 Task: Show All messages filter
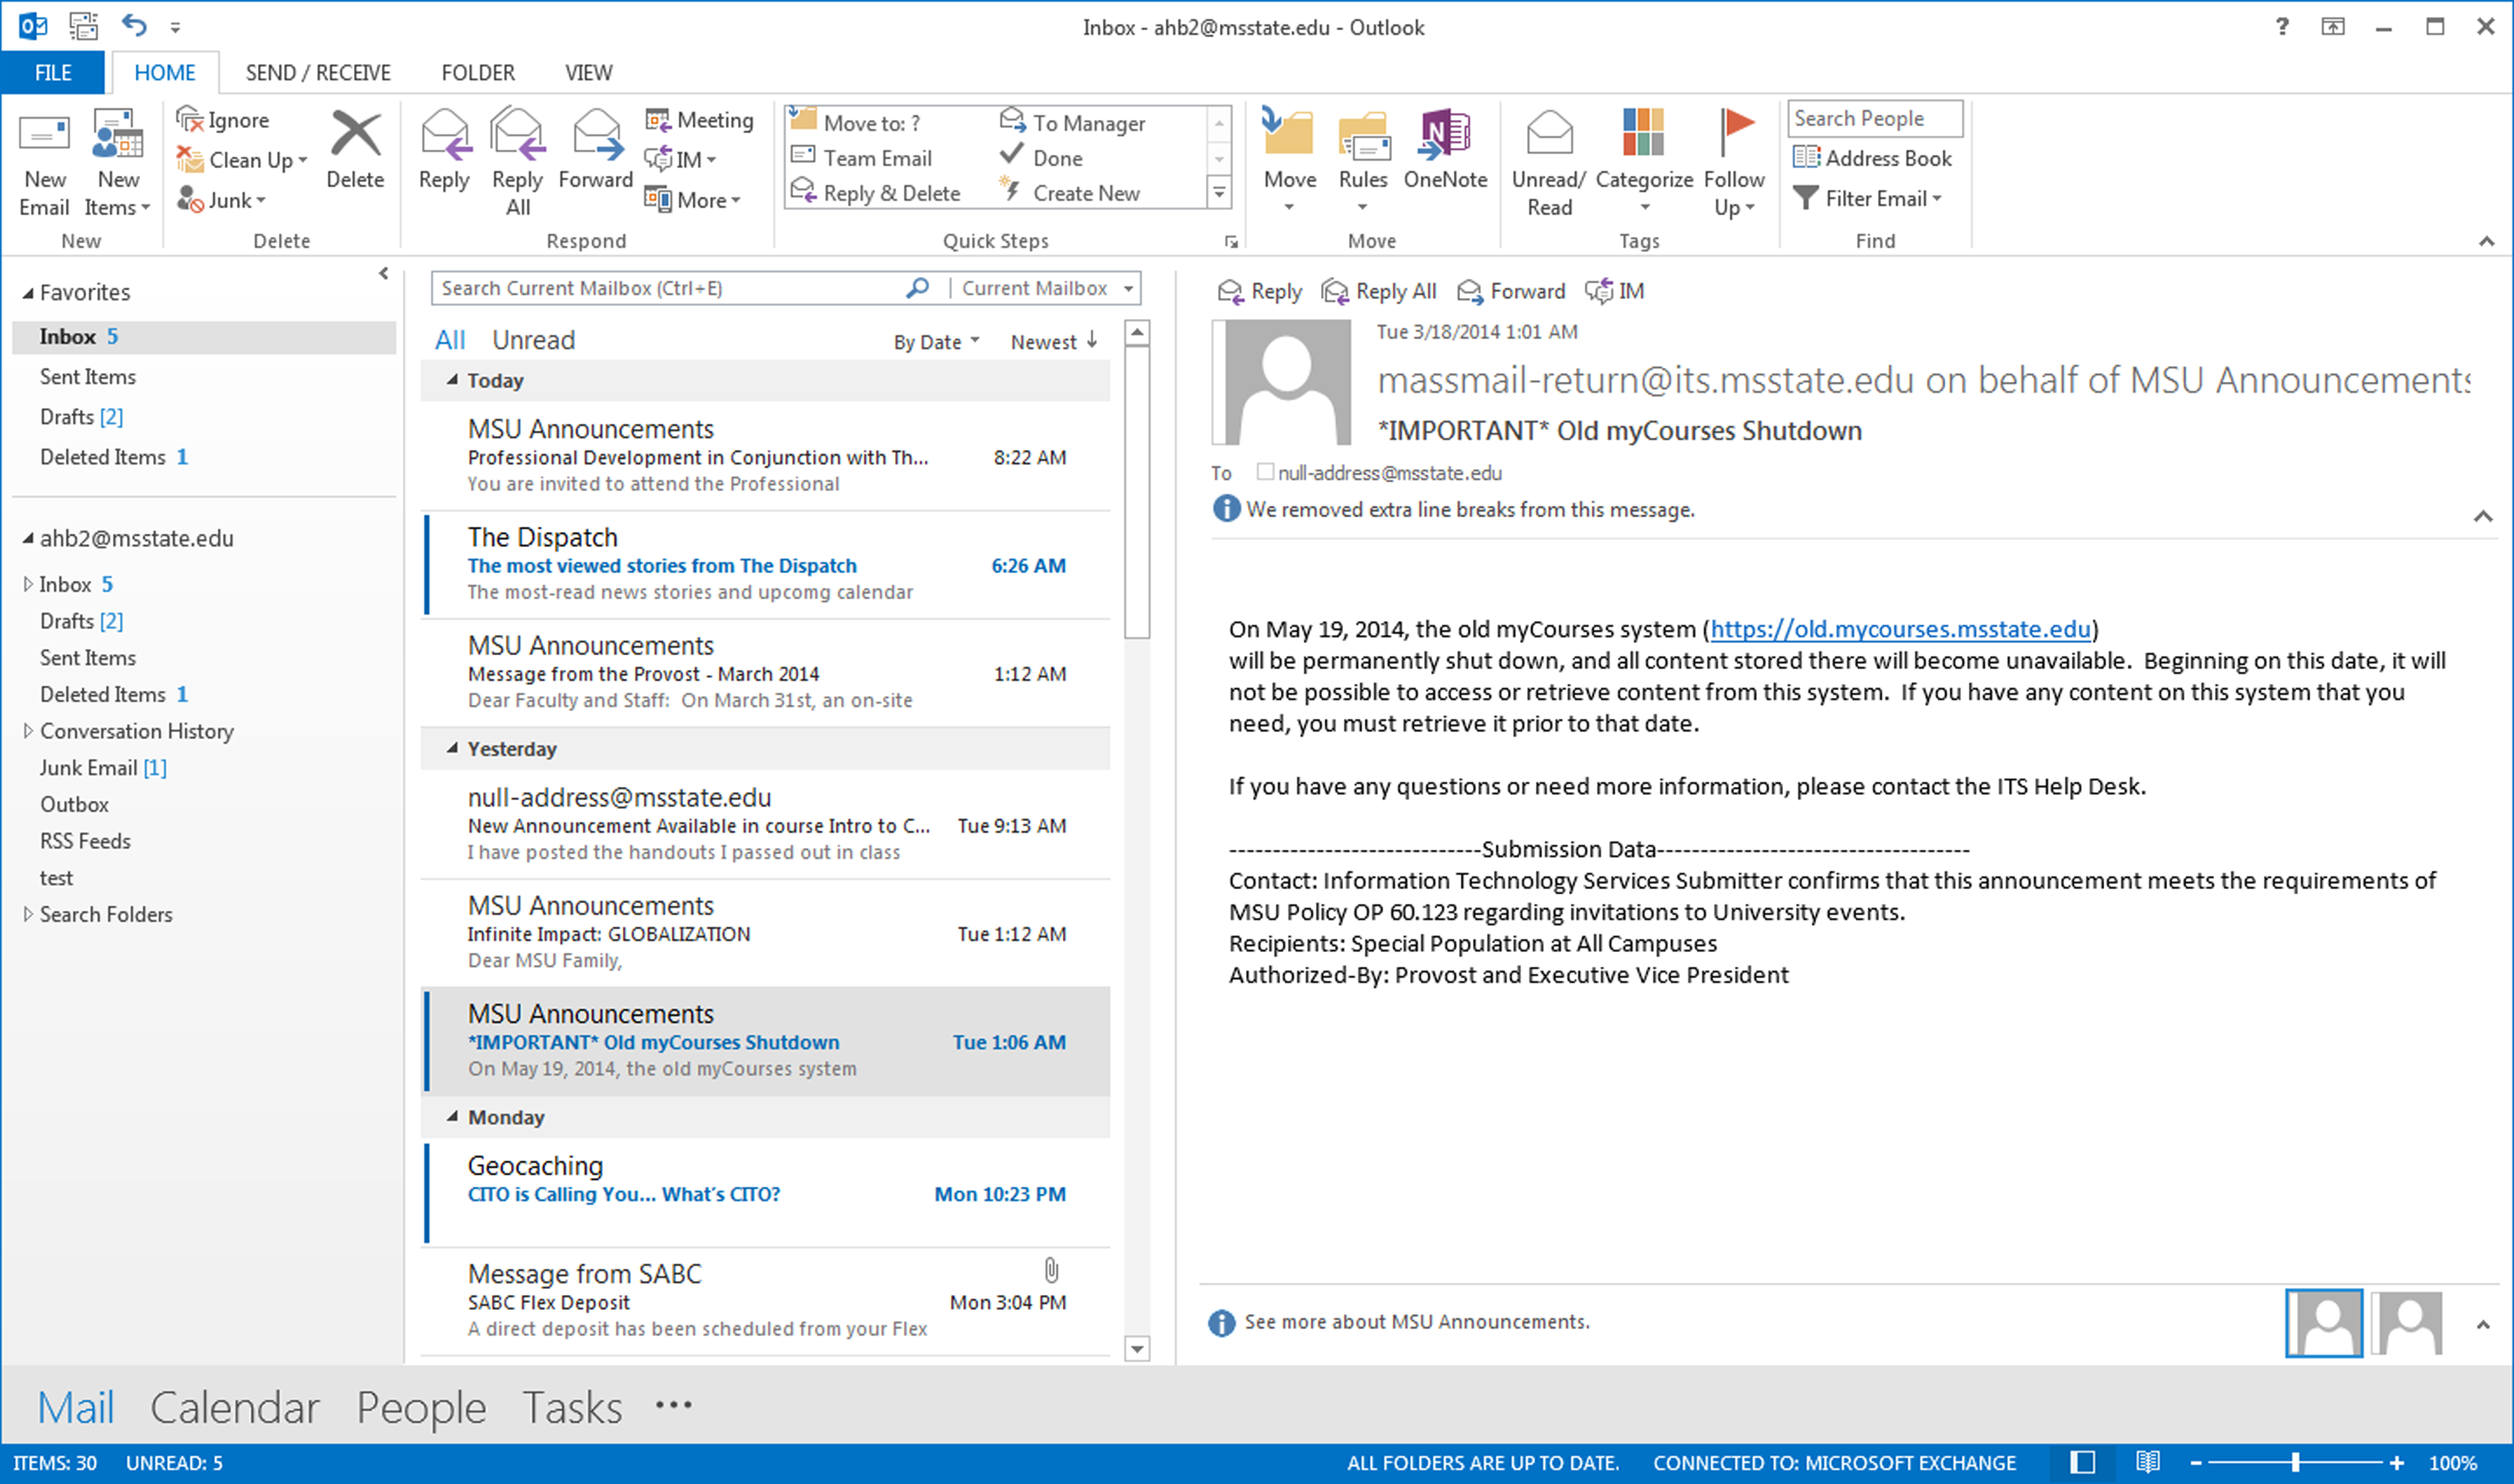450,340
